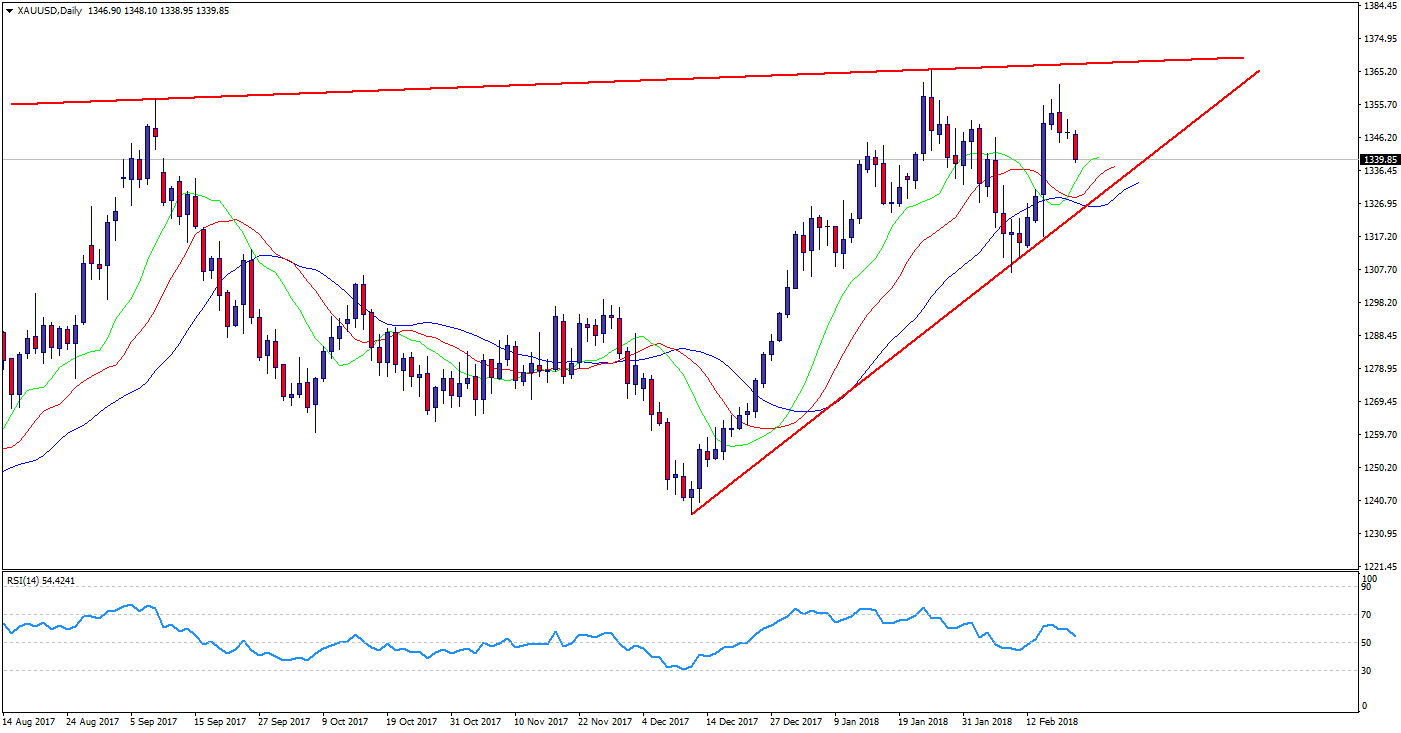Image resolution: width=1401 pixels, height=733 pixels.
Task: Click the 12 Feb 2018 date label
Action: (1052, 721)
